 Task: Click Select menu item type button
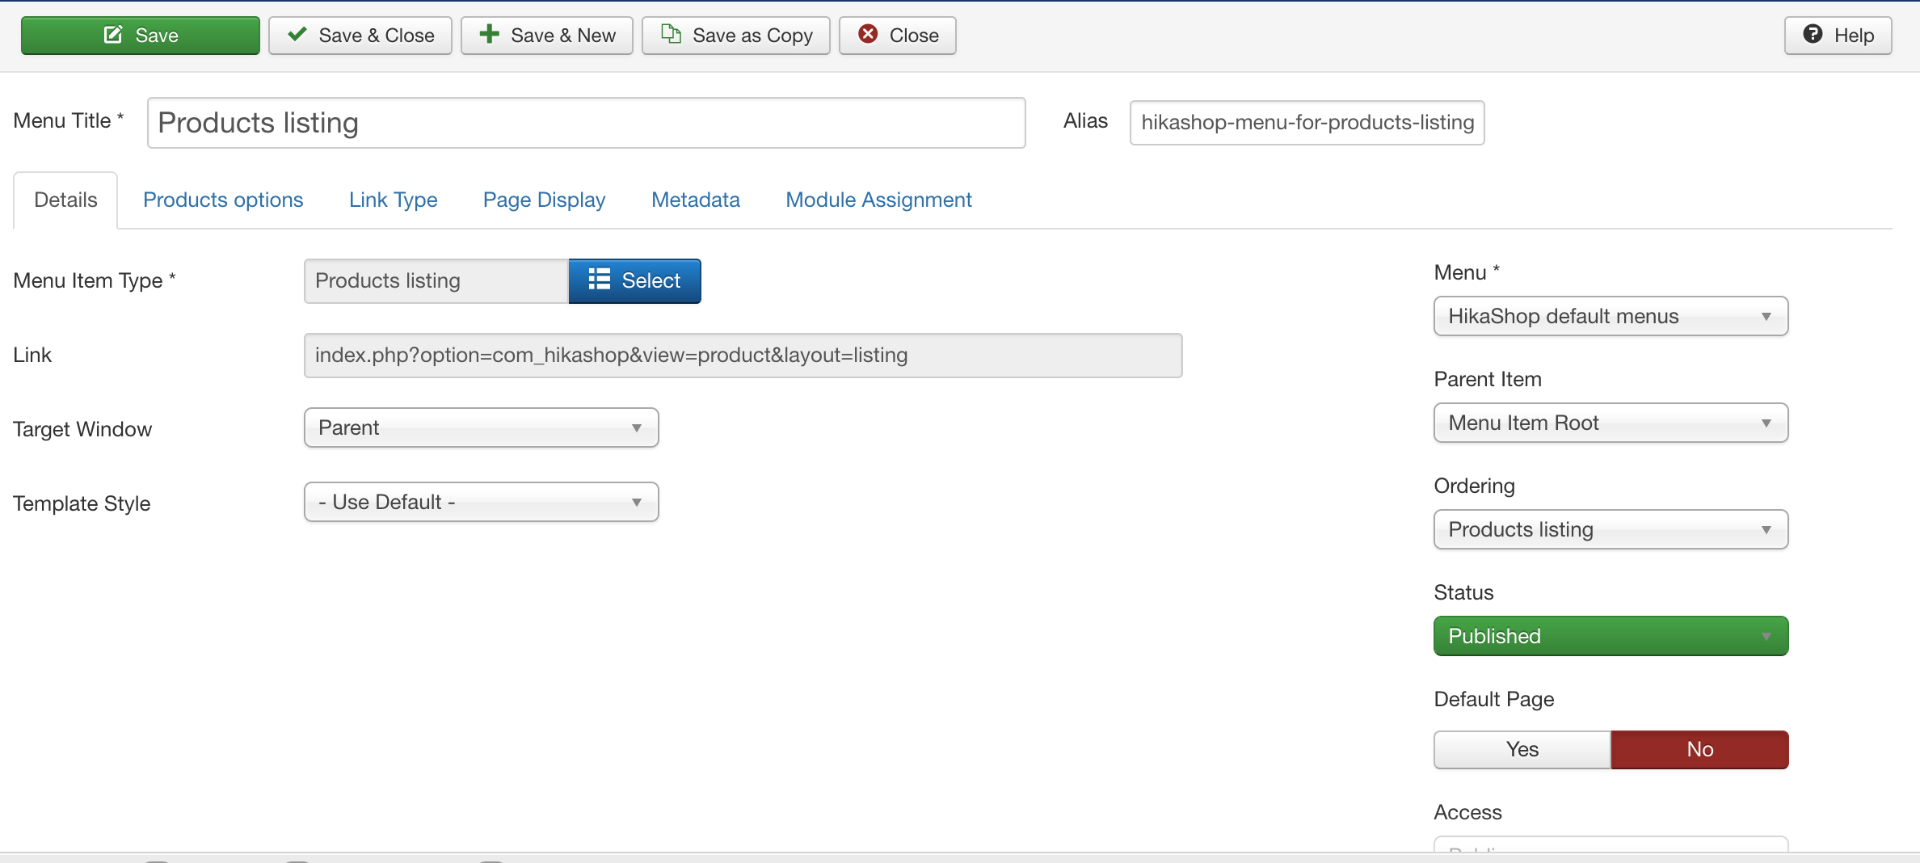pos(635,281)
